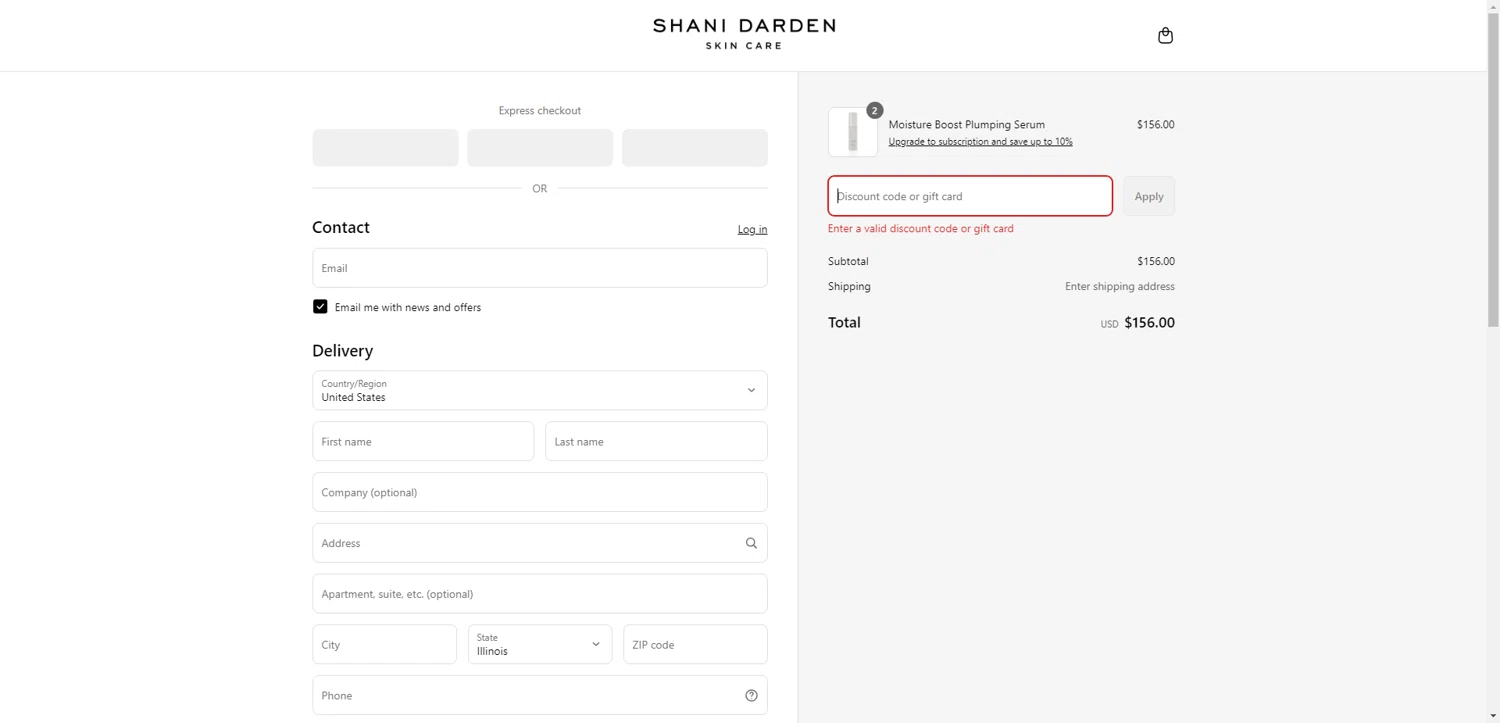Uncheck Email me with news and offers

pyautogui.click(x=320, y=307)
